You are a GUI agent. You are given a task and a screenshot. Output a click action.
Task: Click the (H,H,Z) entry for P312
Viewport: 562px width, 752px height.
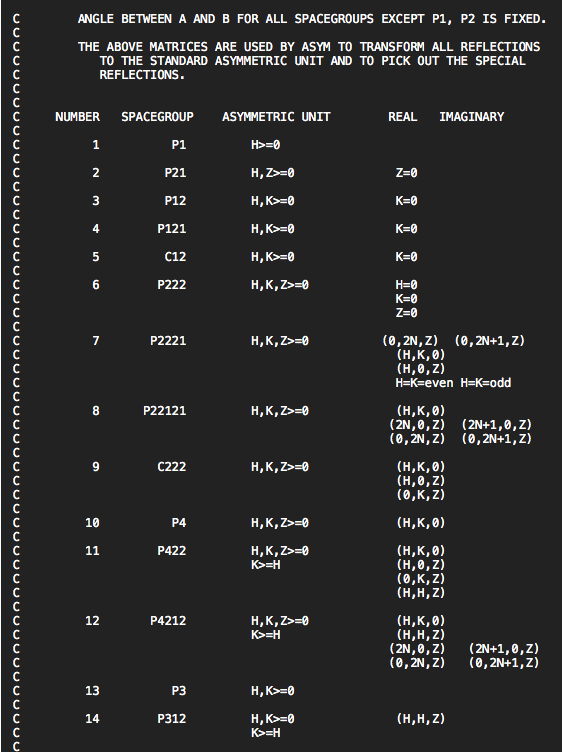pyautogui.click(x=421, y=719)
